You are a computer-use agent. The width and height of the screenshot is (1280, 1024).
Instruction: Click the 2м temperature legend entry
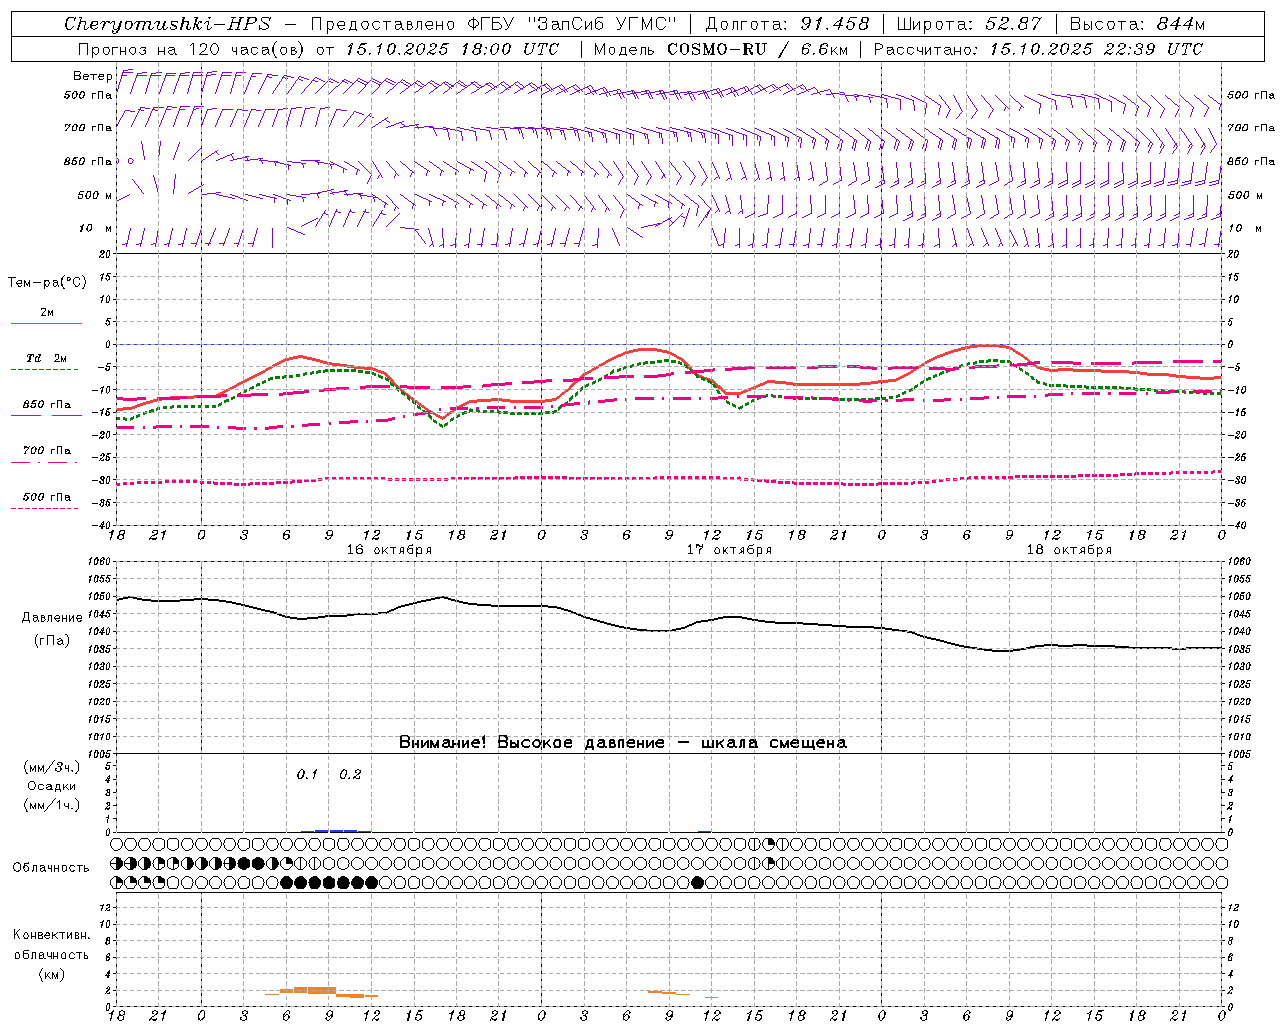click(x=47, y=312)
